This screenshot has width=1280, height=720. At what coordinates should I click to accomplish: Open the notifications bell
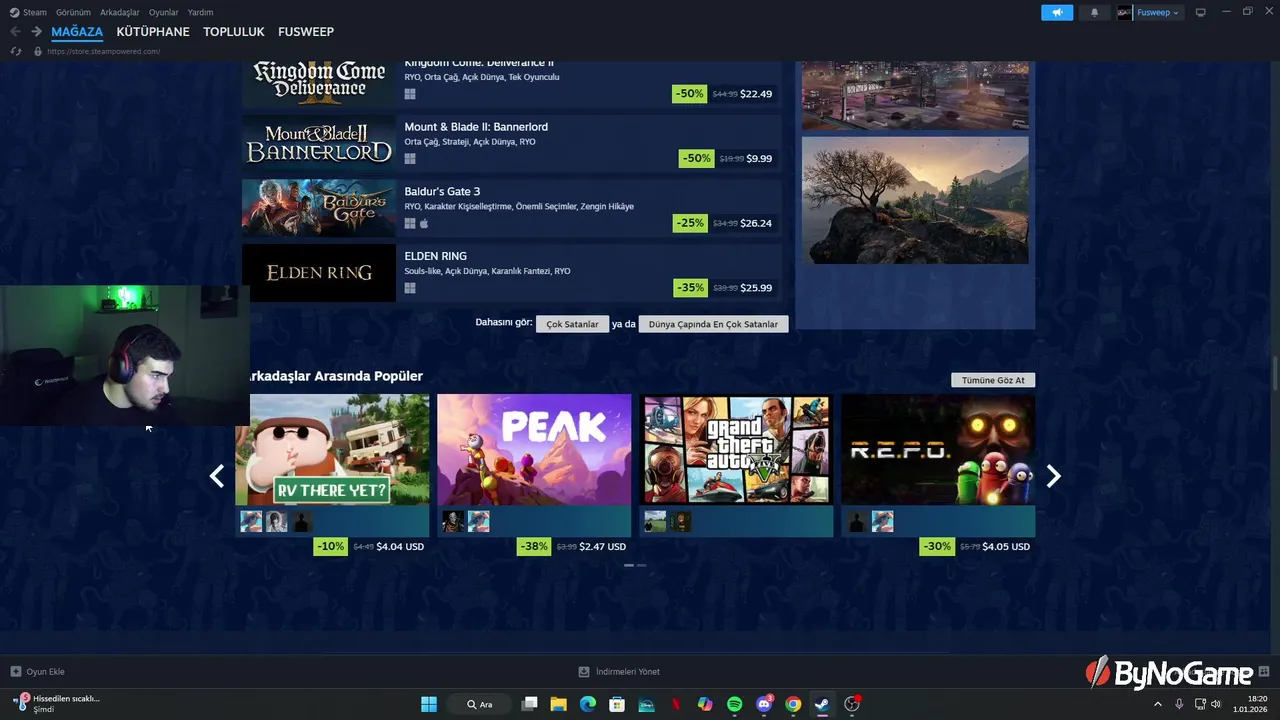click(x=1094, y=12)
